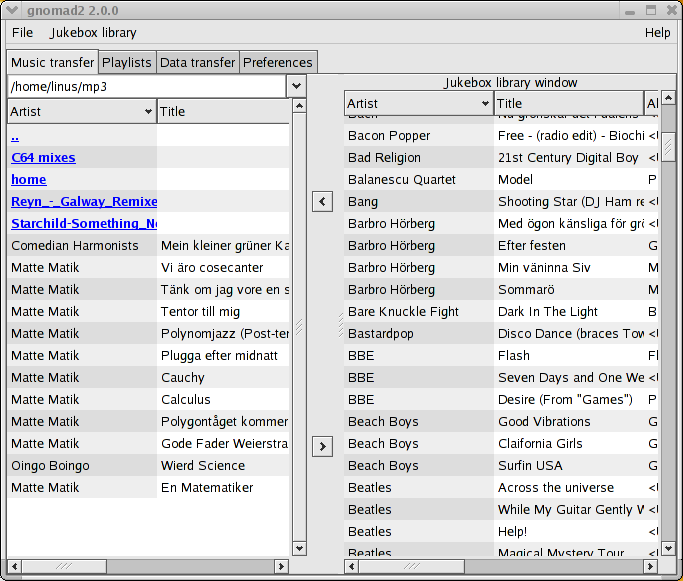Viewport: 683px width, 581px height.
Task: Select Oingo Boingo Wierd Science track
Action: click(x=148, y=466)
